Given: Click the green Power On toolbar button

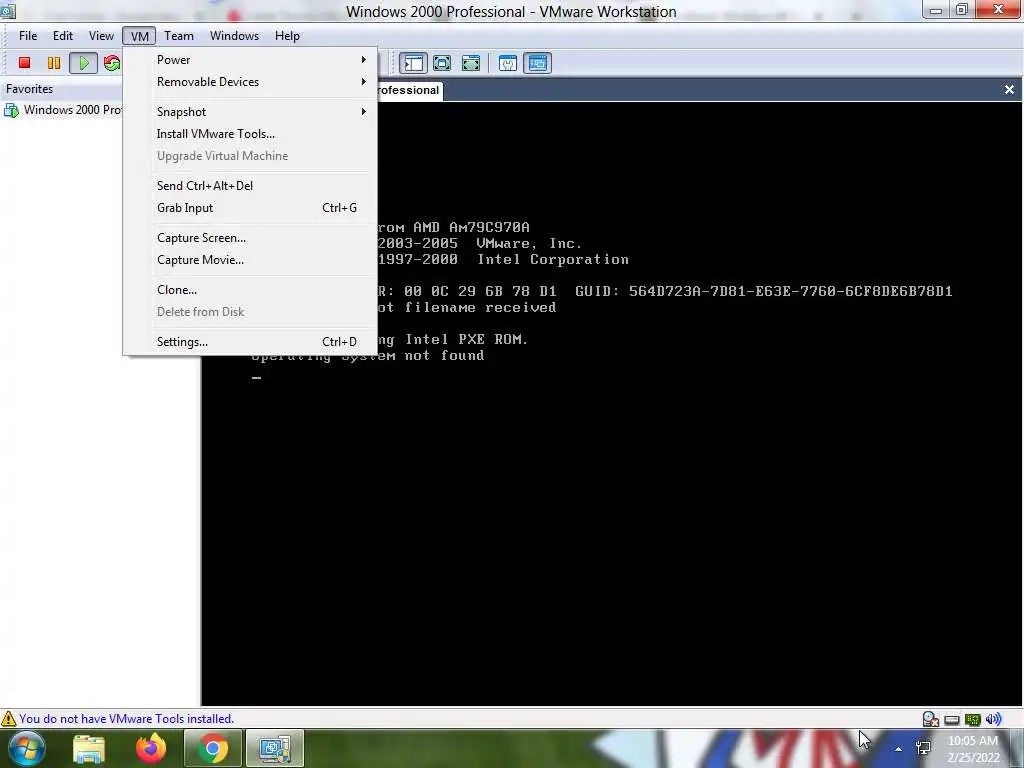Looking at the screenshot, I should click(84, 63).
